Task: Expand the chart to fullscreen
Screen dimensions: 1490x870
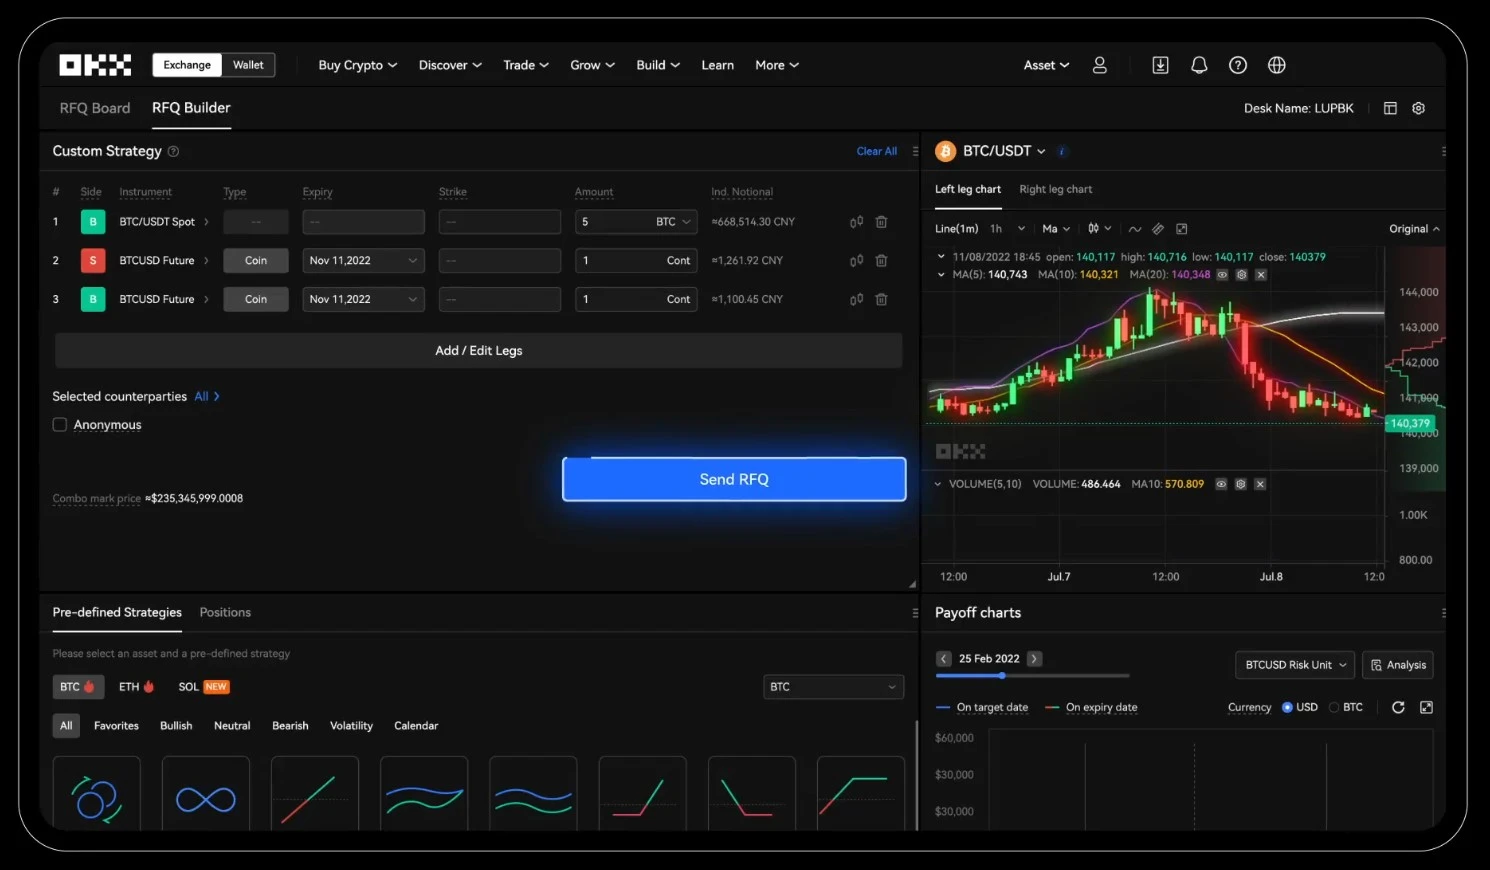Action: click(1181, 228)
